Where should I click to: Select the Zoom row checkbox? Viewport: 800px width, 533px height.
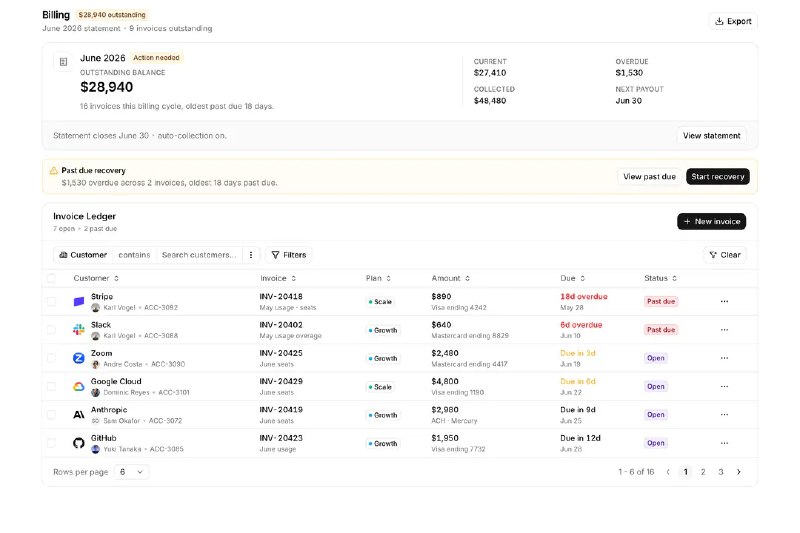coord(52,358)
